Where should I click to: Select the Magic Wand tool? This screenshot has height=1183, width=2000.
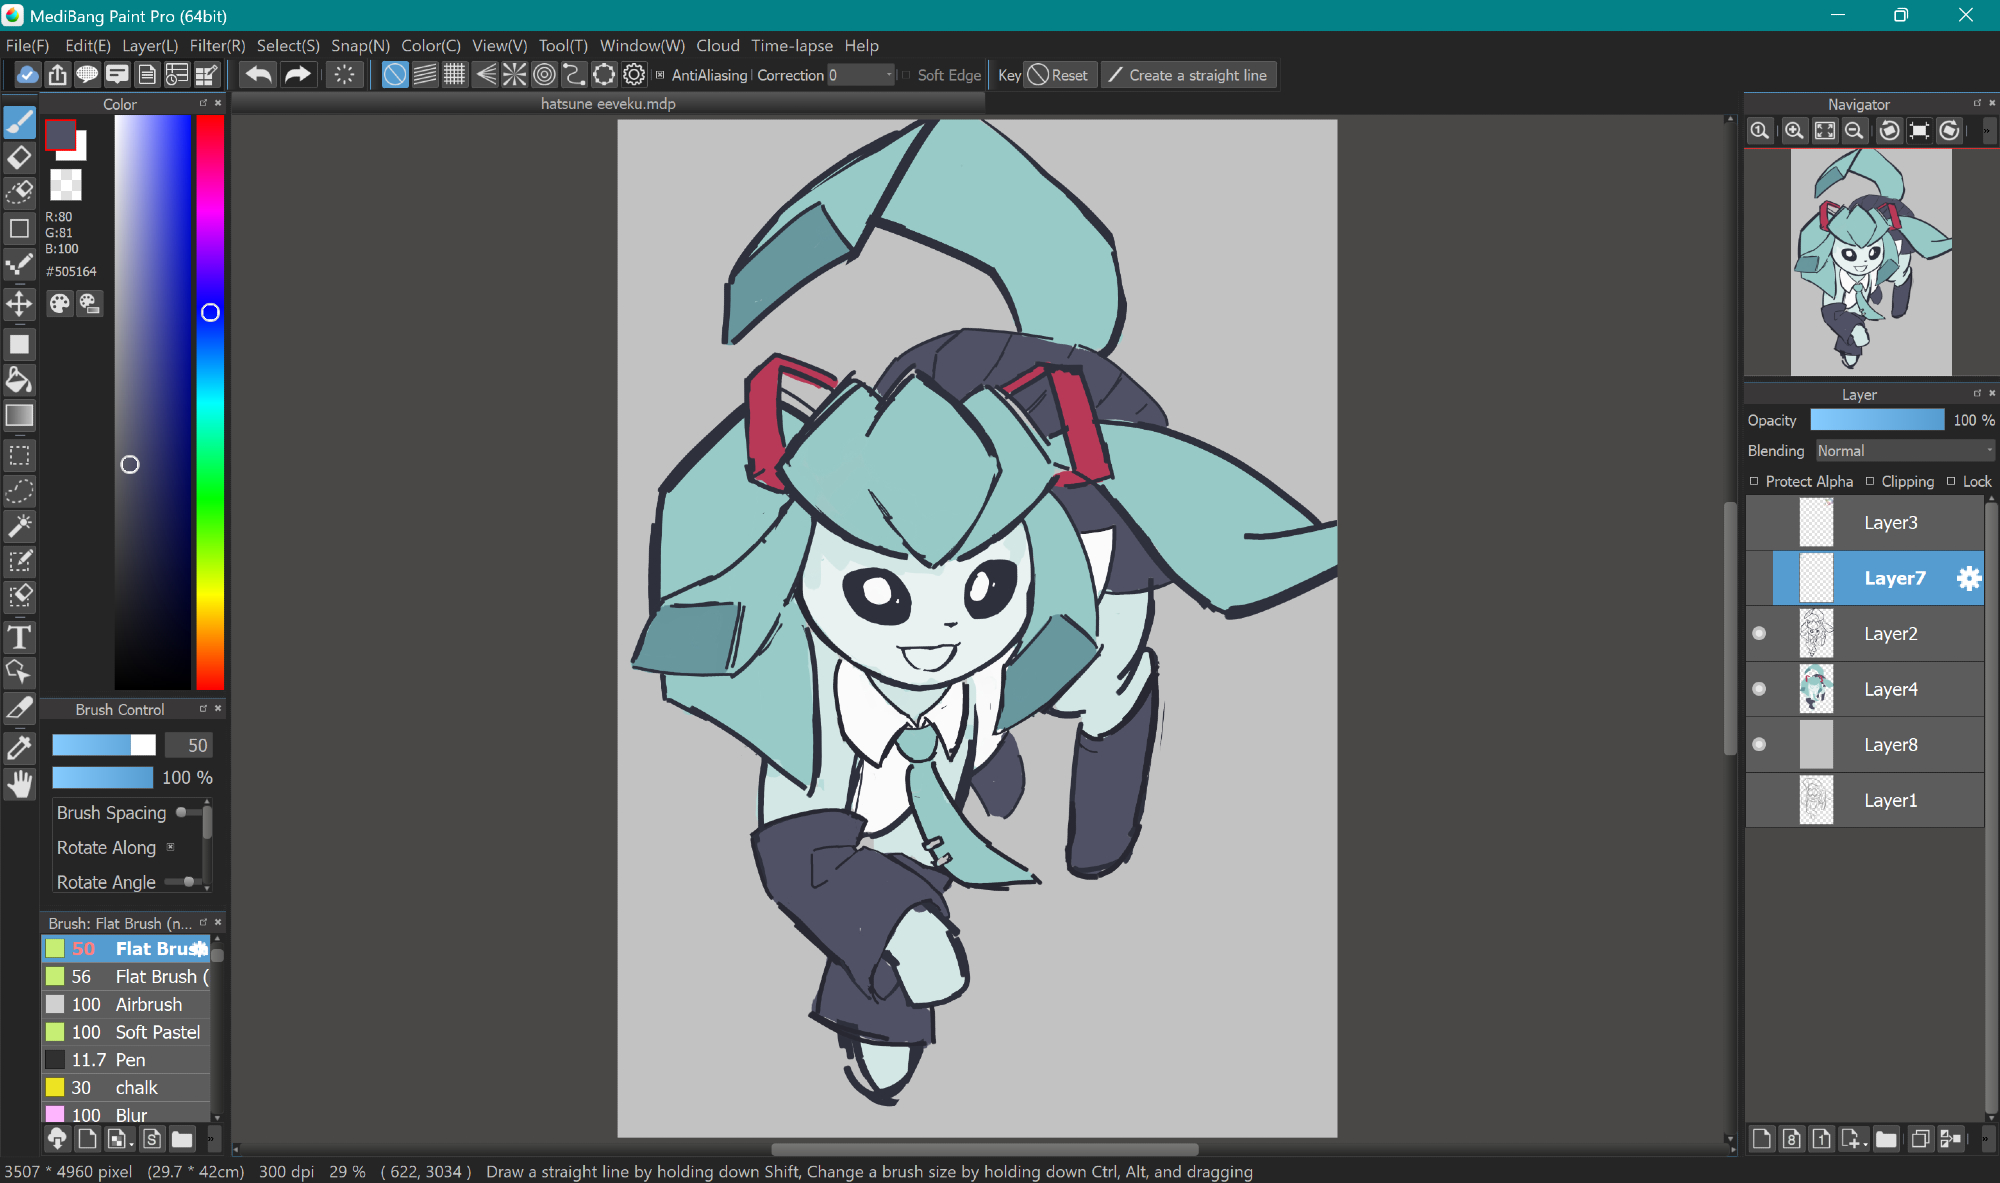pyautogui.click(x=19, y=526)
